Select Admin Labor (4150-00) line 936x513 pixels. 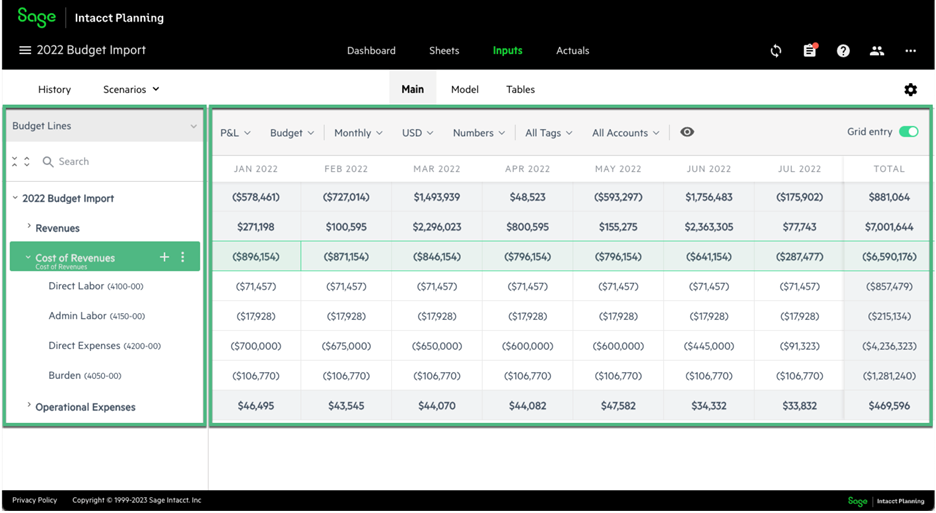[97, 316]
